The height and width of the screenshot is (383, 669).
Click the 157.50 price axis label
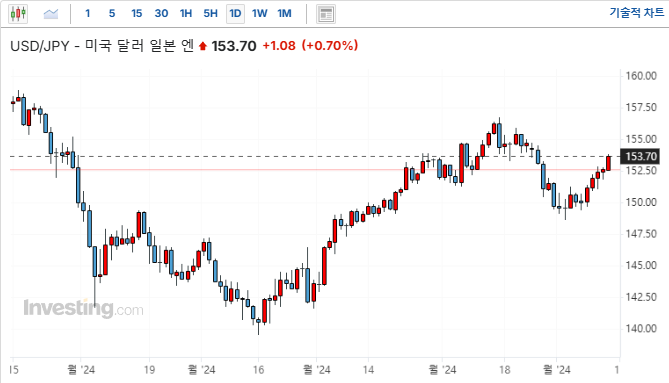(x=641, y=107)
